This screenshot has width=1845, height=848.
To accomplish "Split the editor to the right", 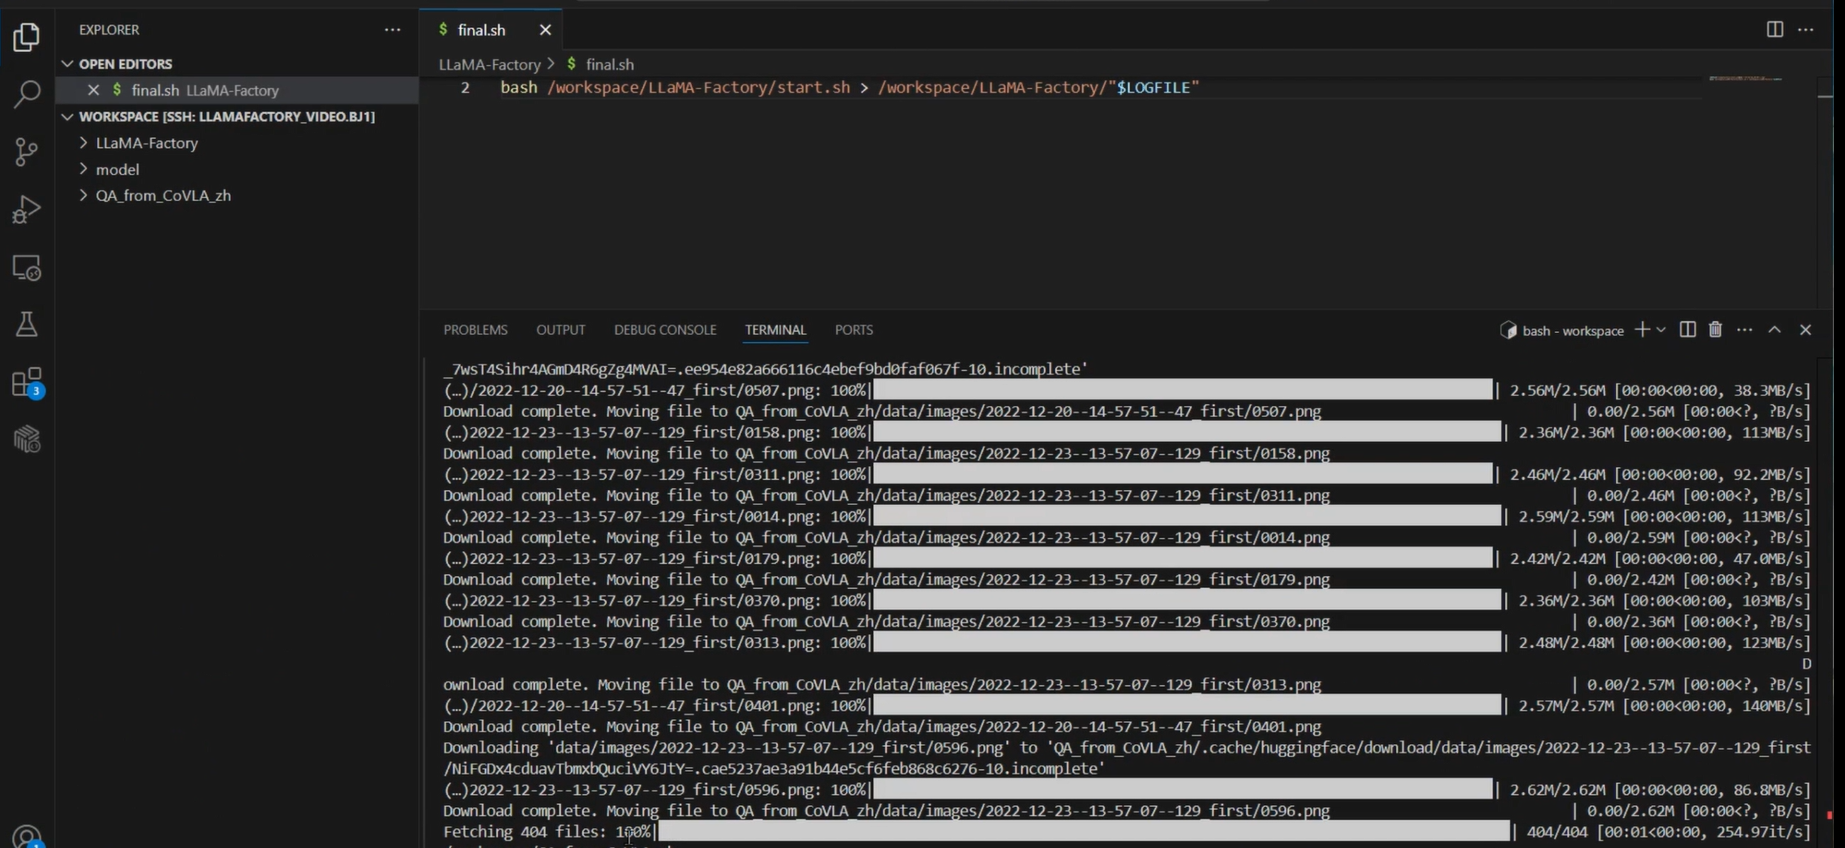I will 1774,30.
